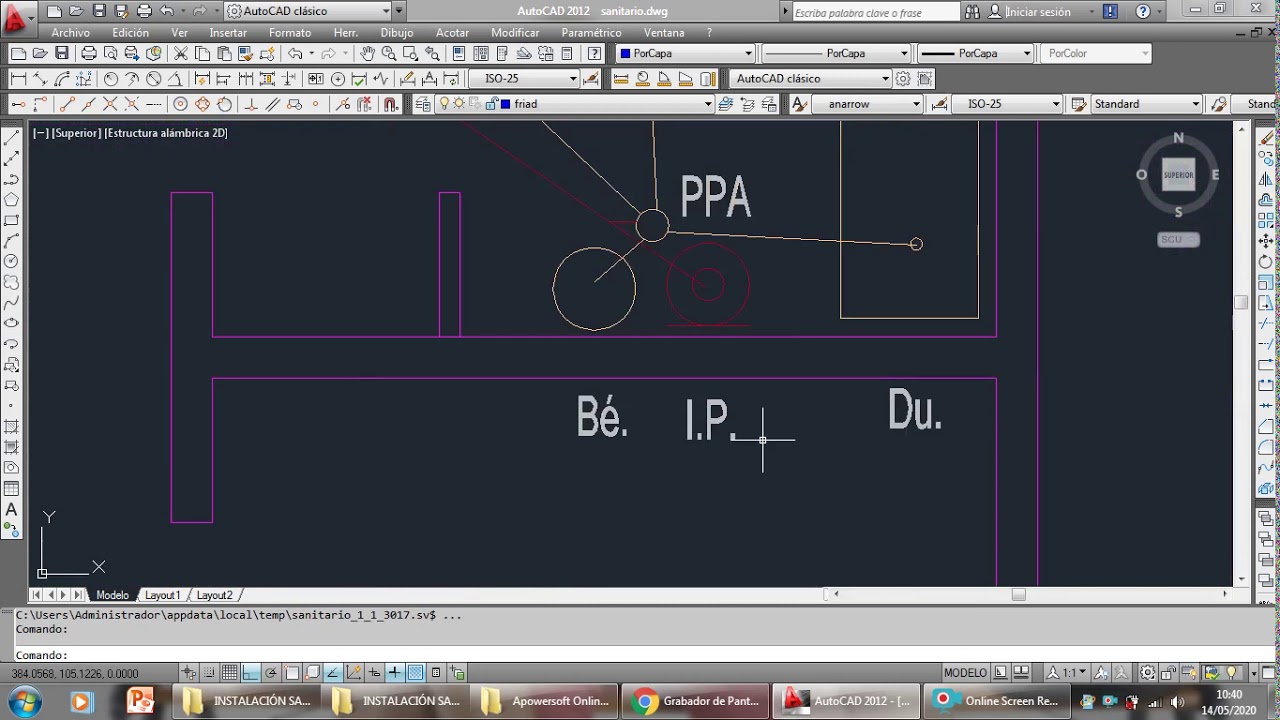Toggle Snap mode in status bar
This screenshot has width=1280, height=720.
pyautogui.click(x=209, y=673)
